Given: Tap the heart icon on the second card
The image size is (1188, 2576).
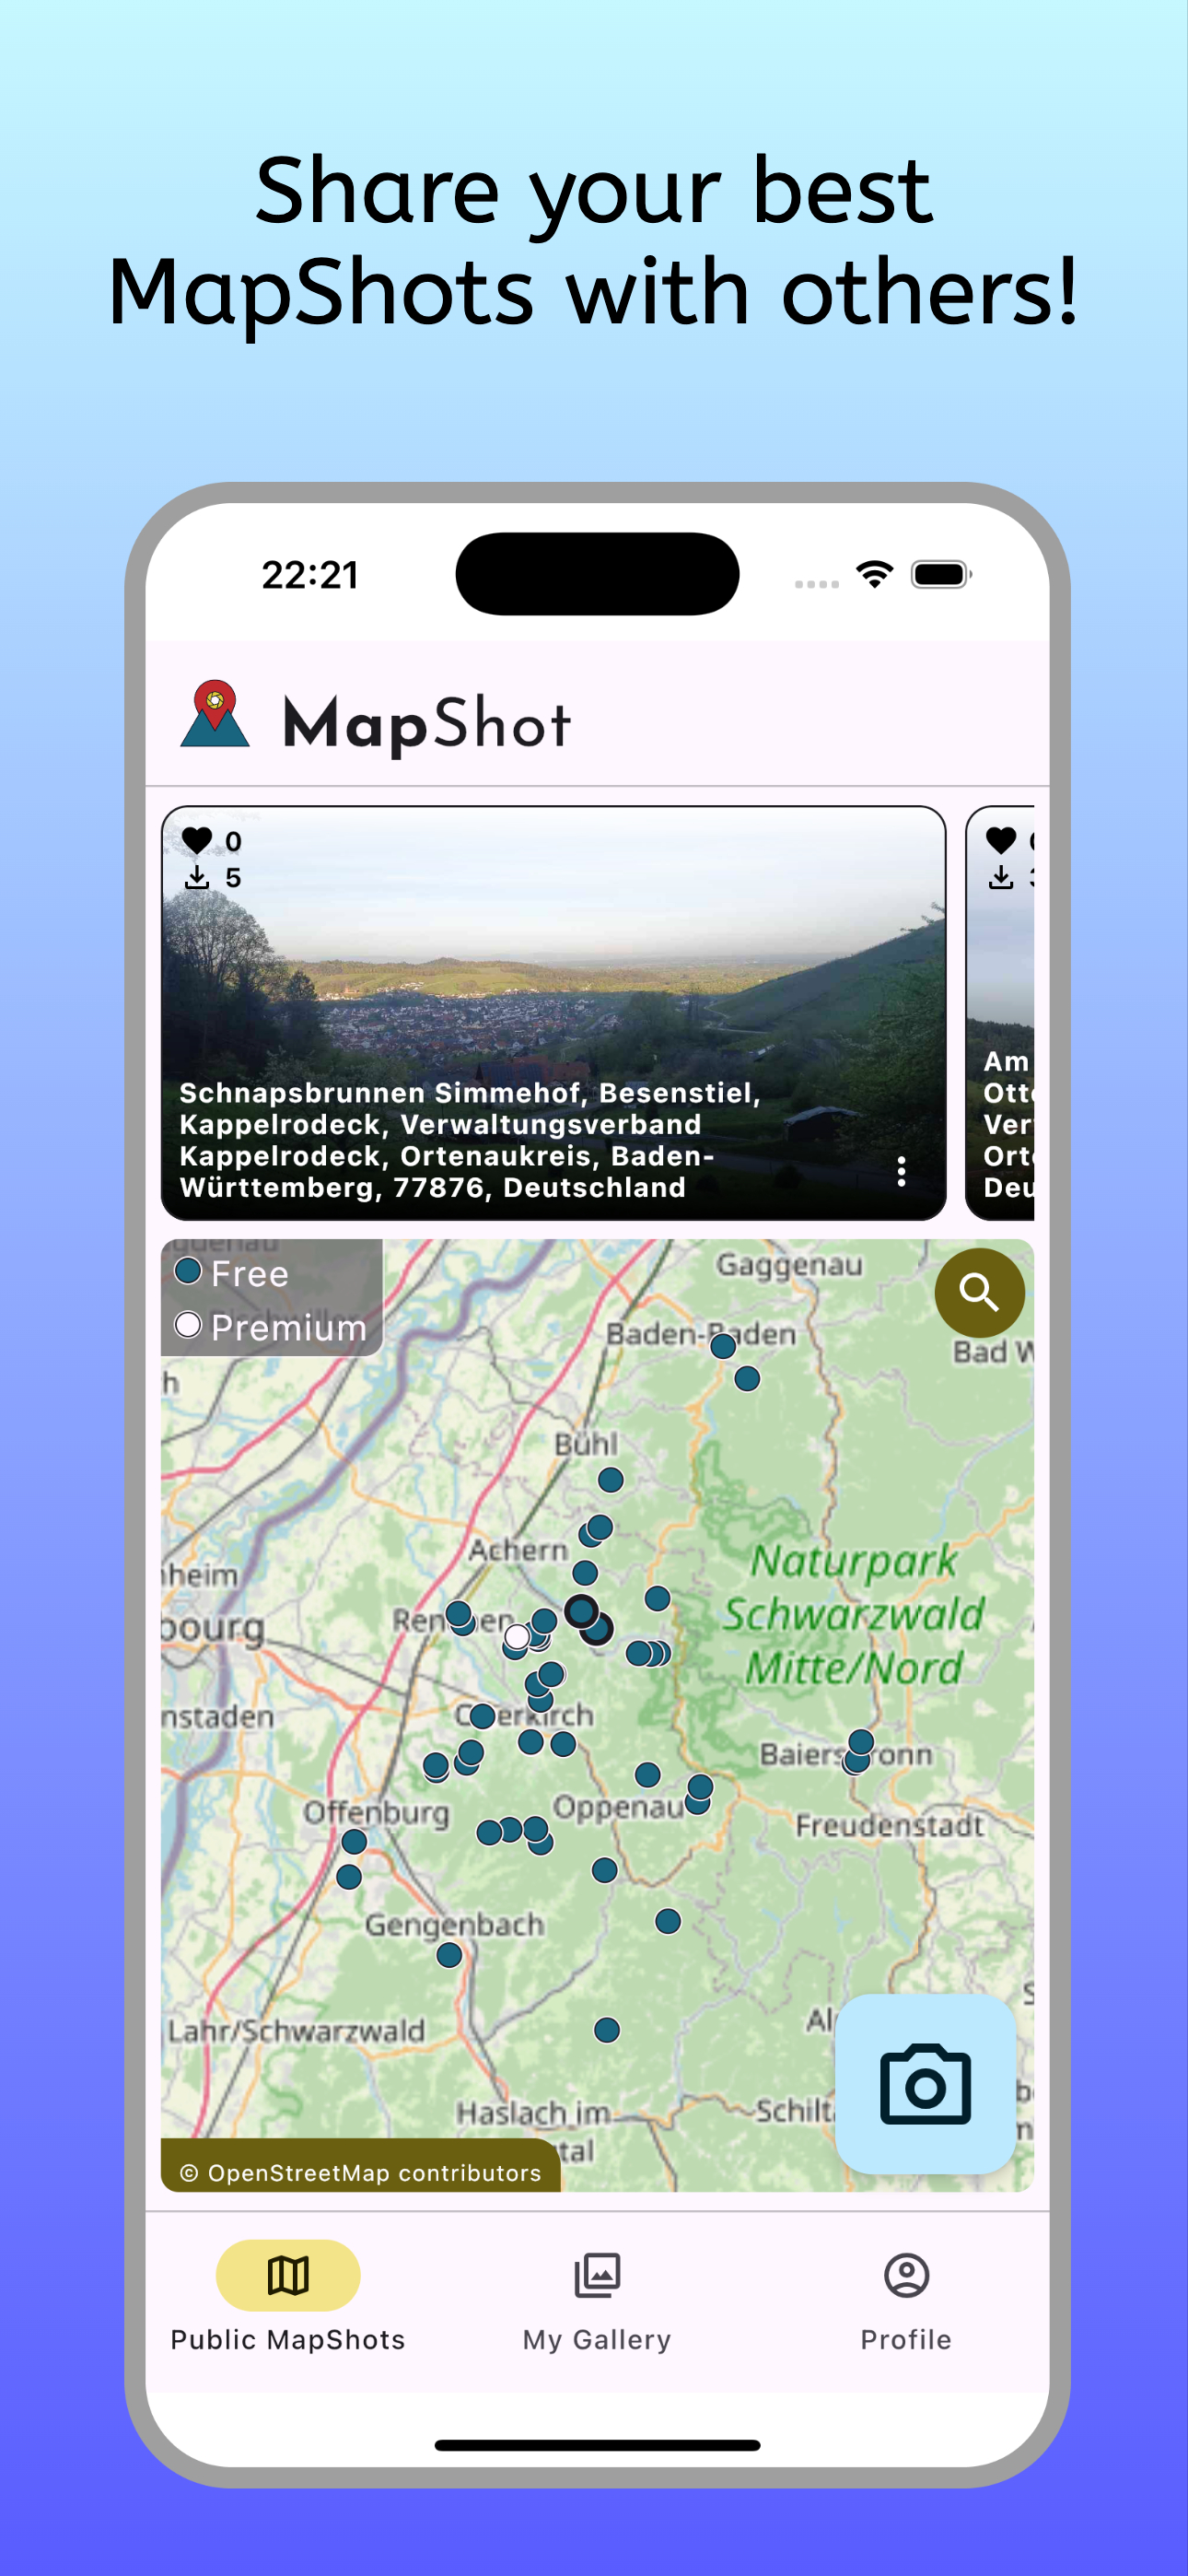Looking at the screenshot, I should (1001, 840).
